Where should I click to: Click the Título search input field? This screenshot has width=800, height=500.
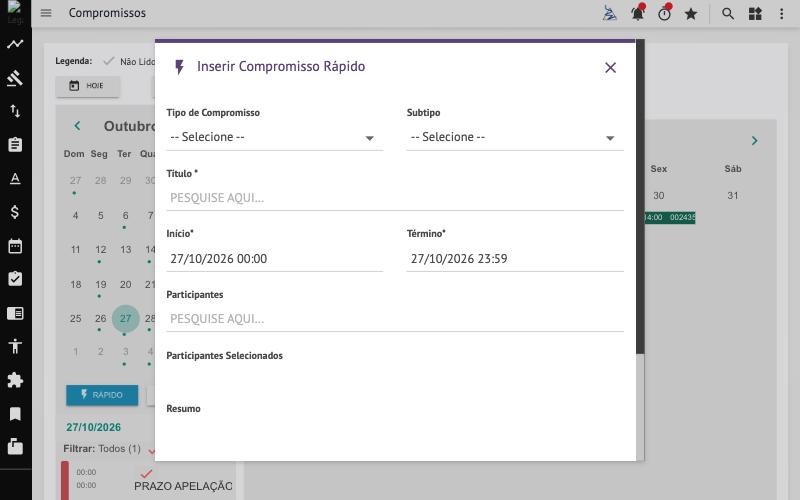[x=395, y=198]
